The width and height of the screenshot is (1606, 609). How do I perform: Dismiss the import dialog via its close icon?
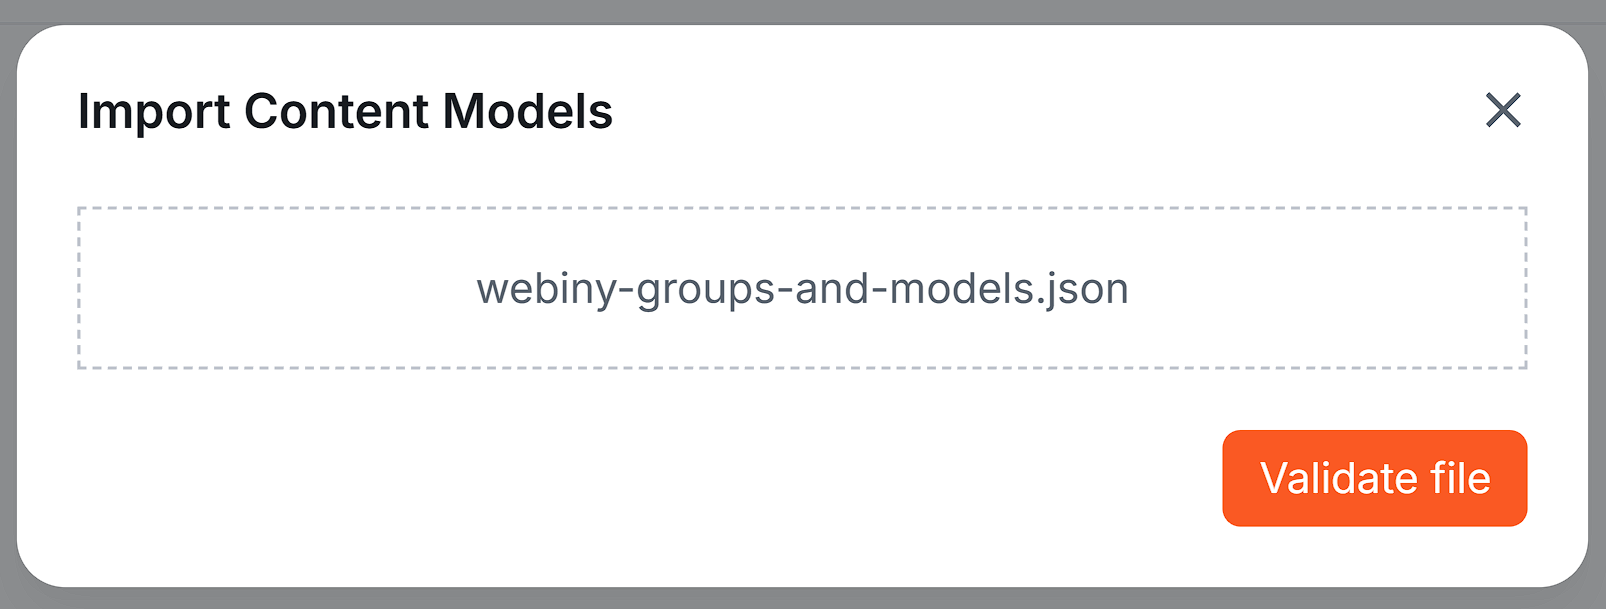pyautogui.click(x=1502, y=111)
